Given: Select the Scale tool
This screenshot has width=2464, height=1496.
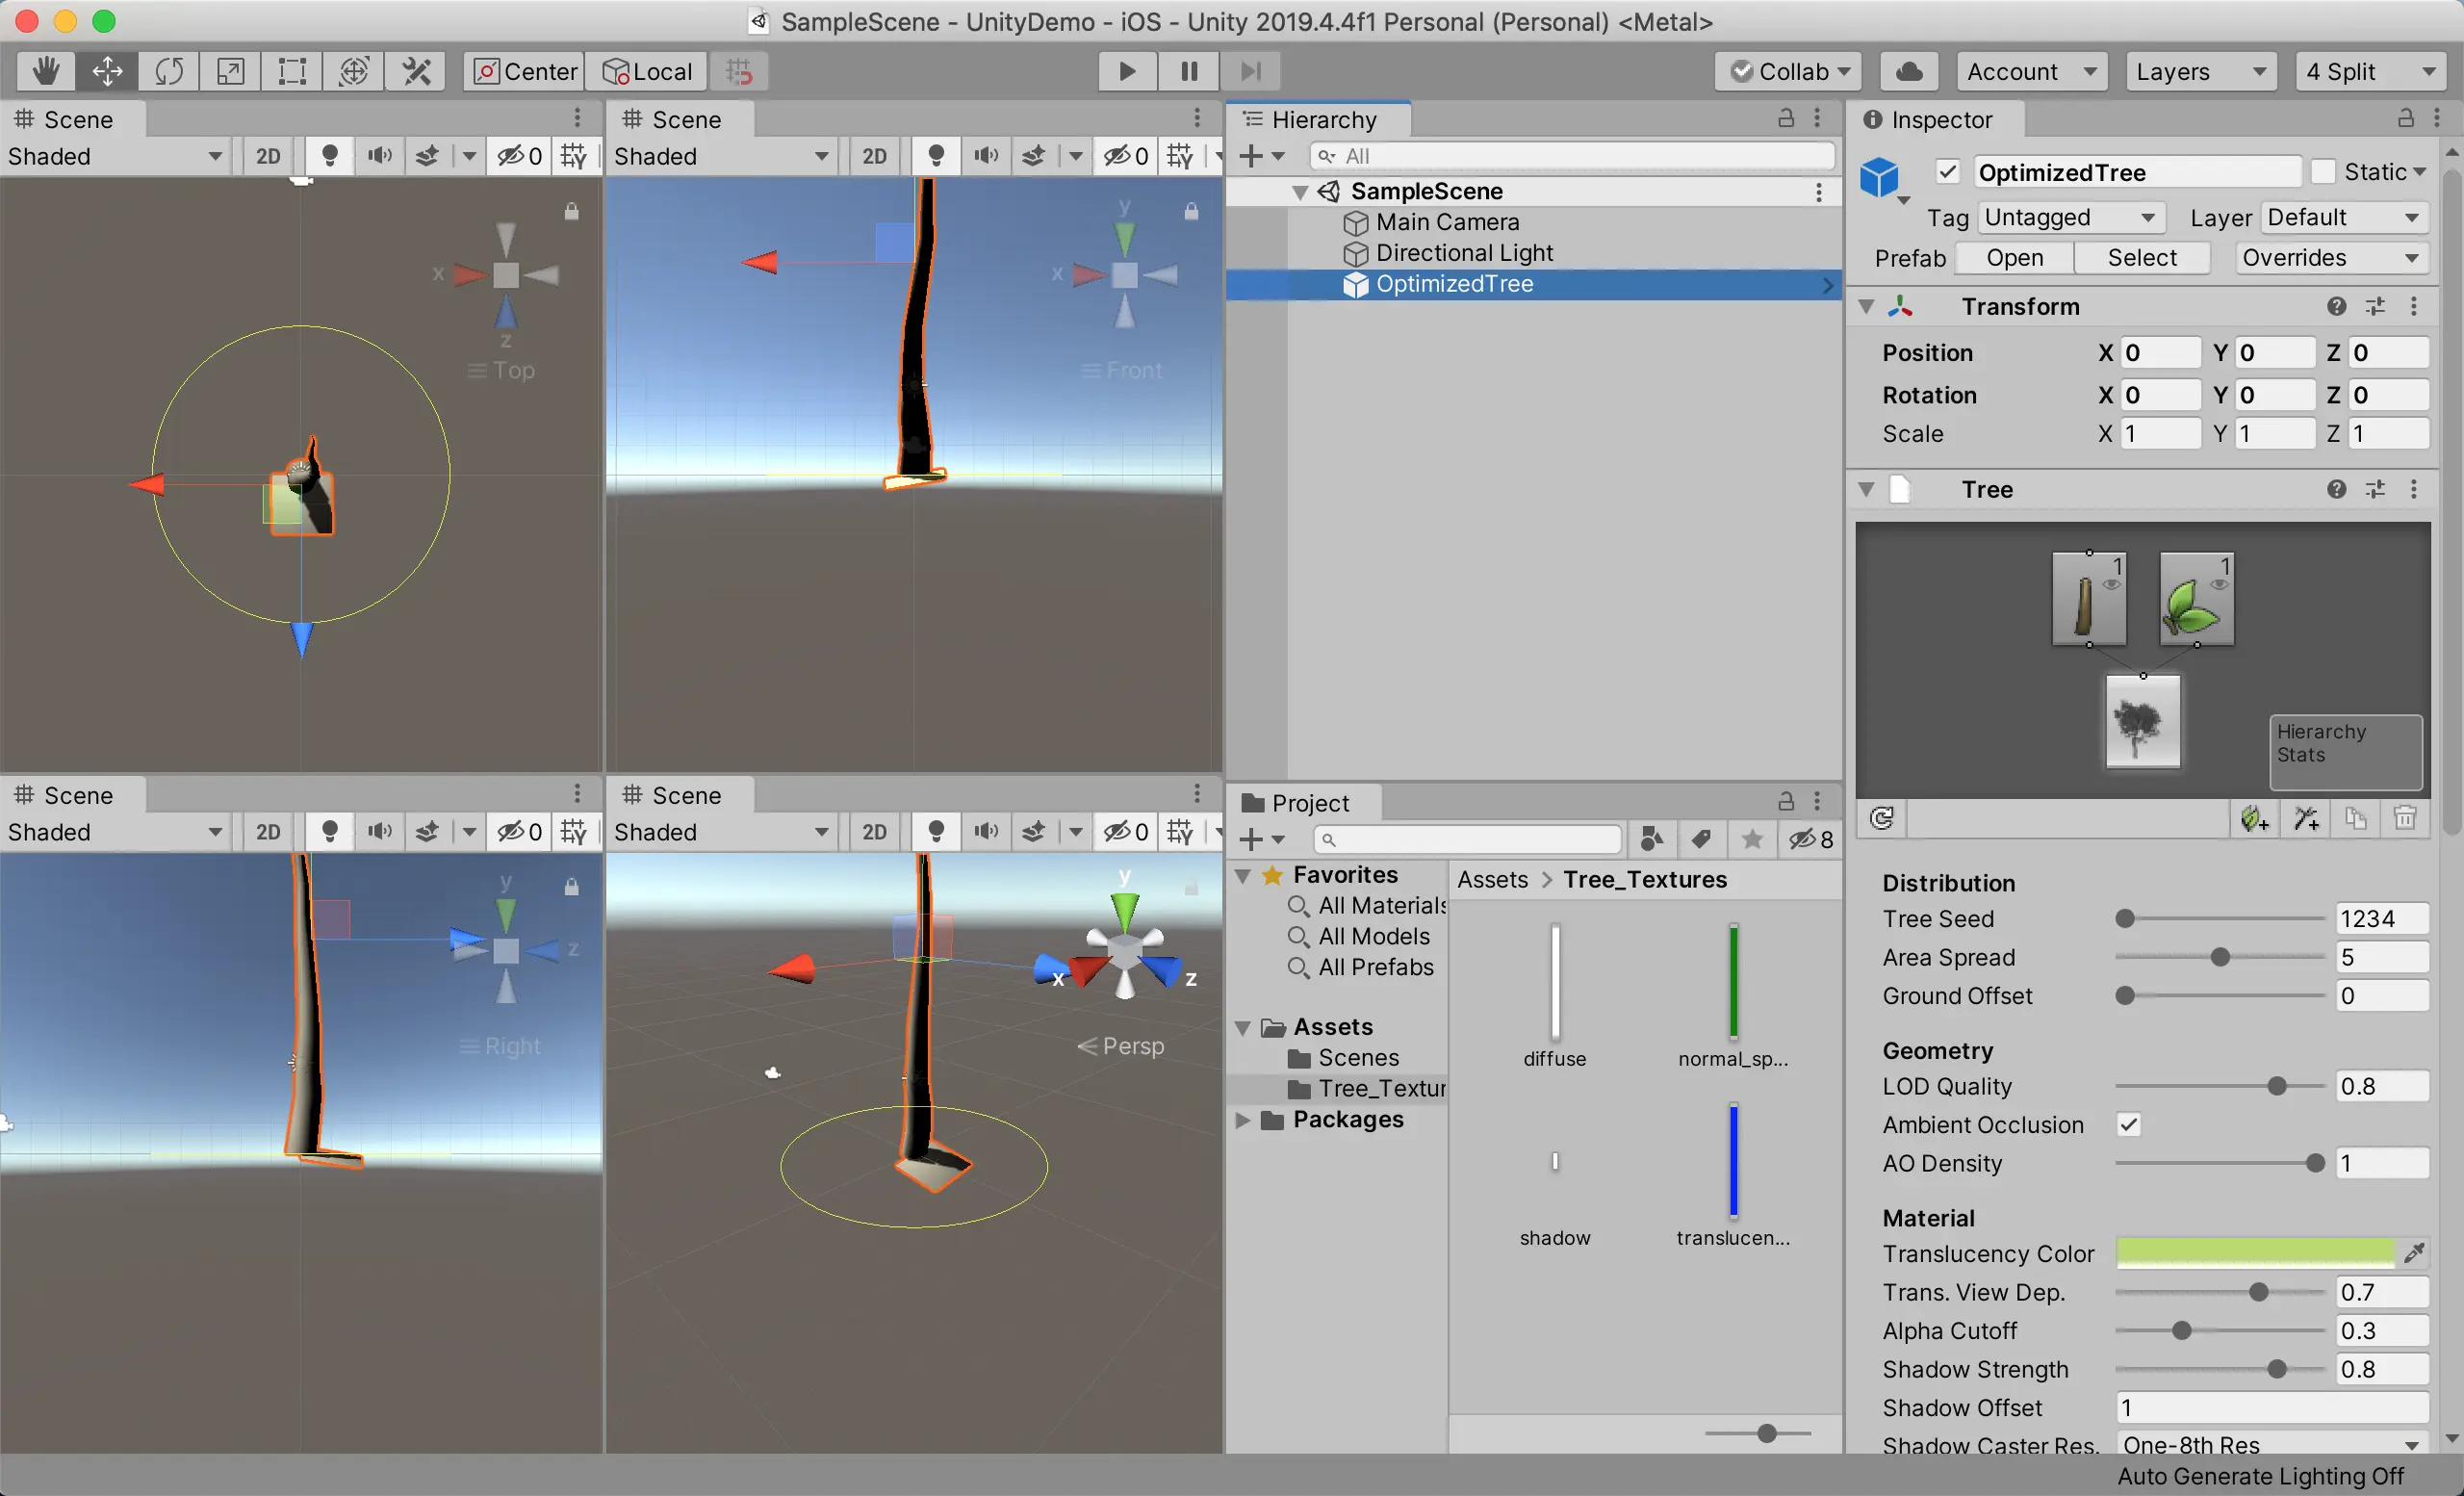Looking at the screenshot, I should 230,71.
